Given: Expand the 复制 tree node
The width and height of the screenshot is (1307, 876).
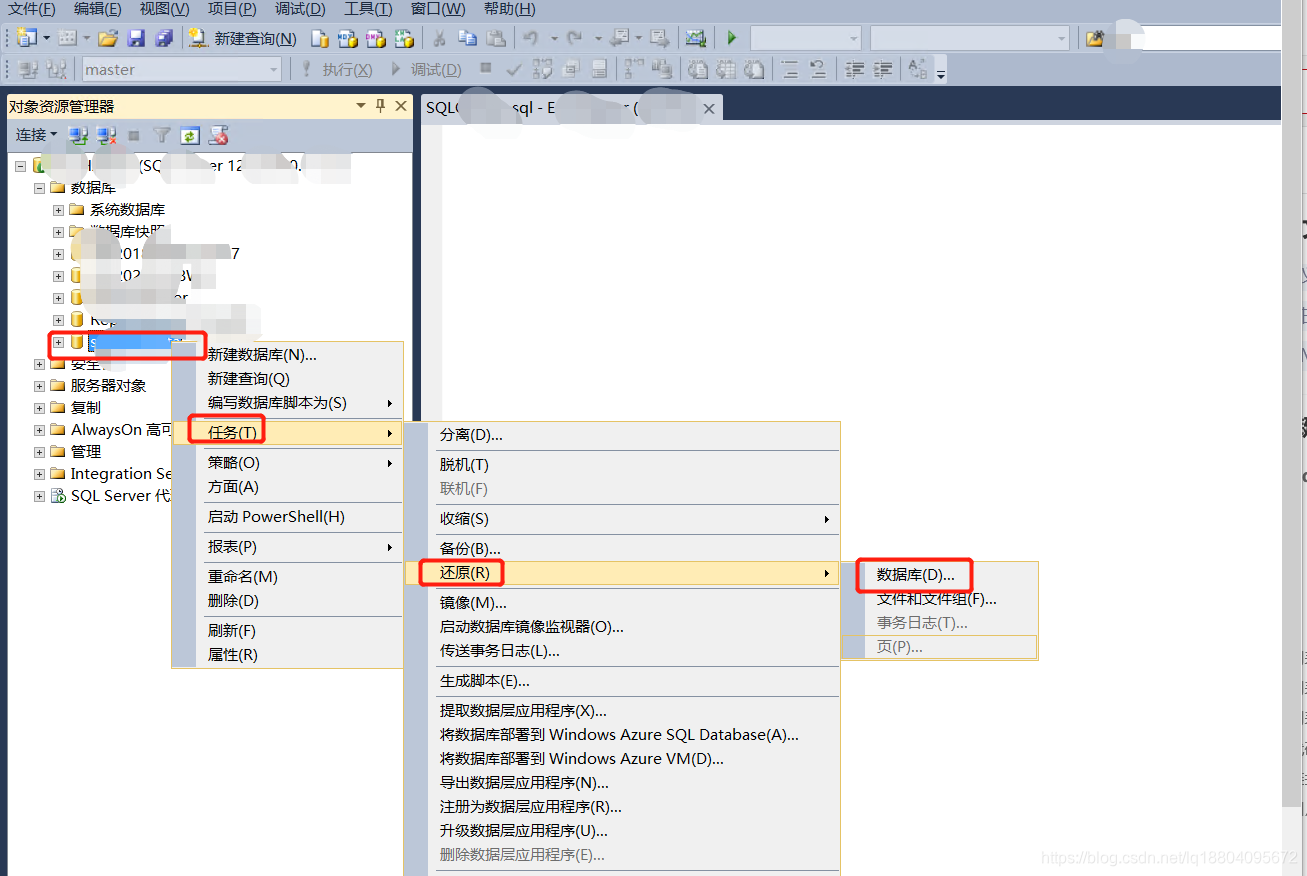Looking at the screenshot, I should 39,407.
